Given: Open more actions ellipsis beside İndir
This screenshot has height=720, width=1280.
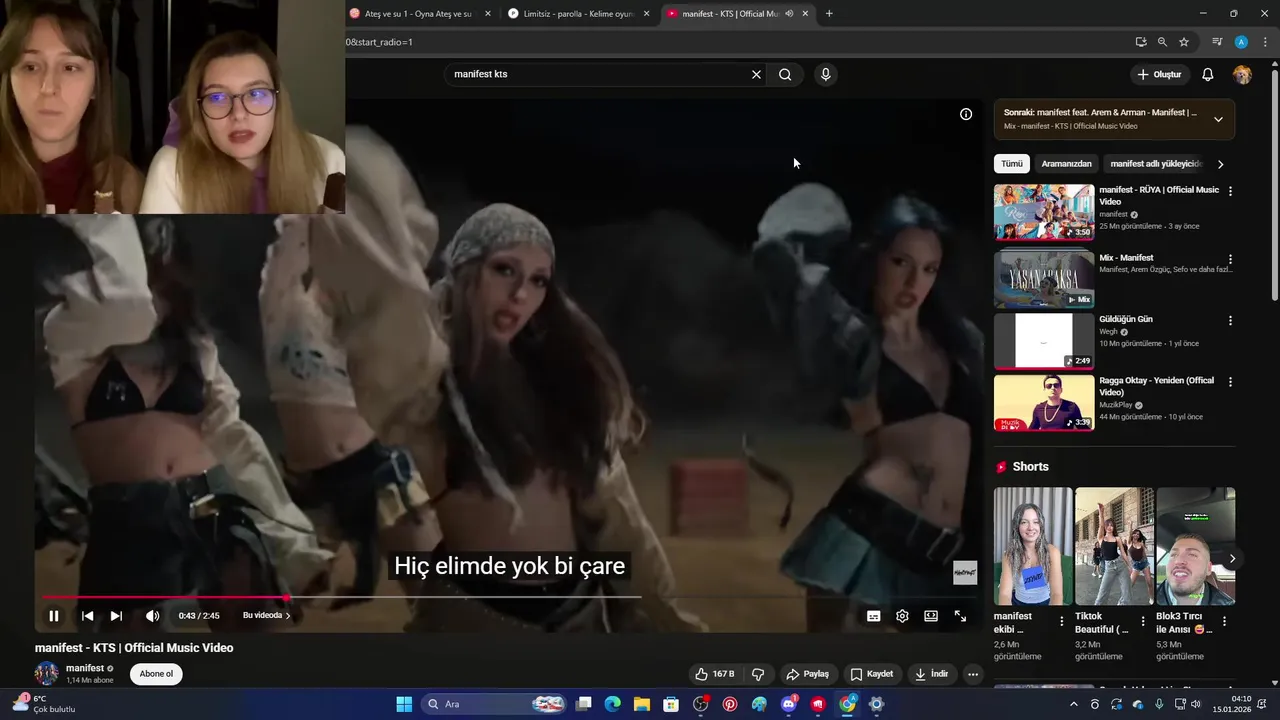Looking at the screenshot, I should click(x=972, y=674).
